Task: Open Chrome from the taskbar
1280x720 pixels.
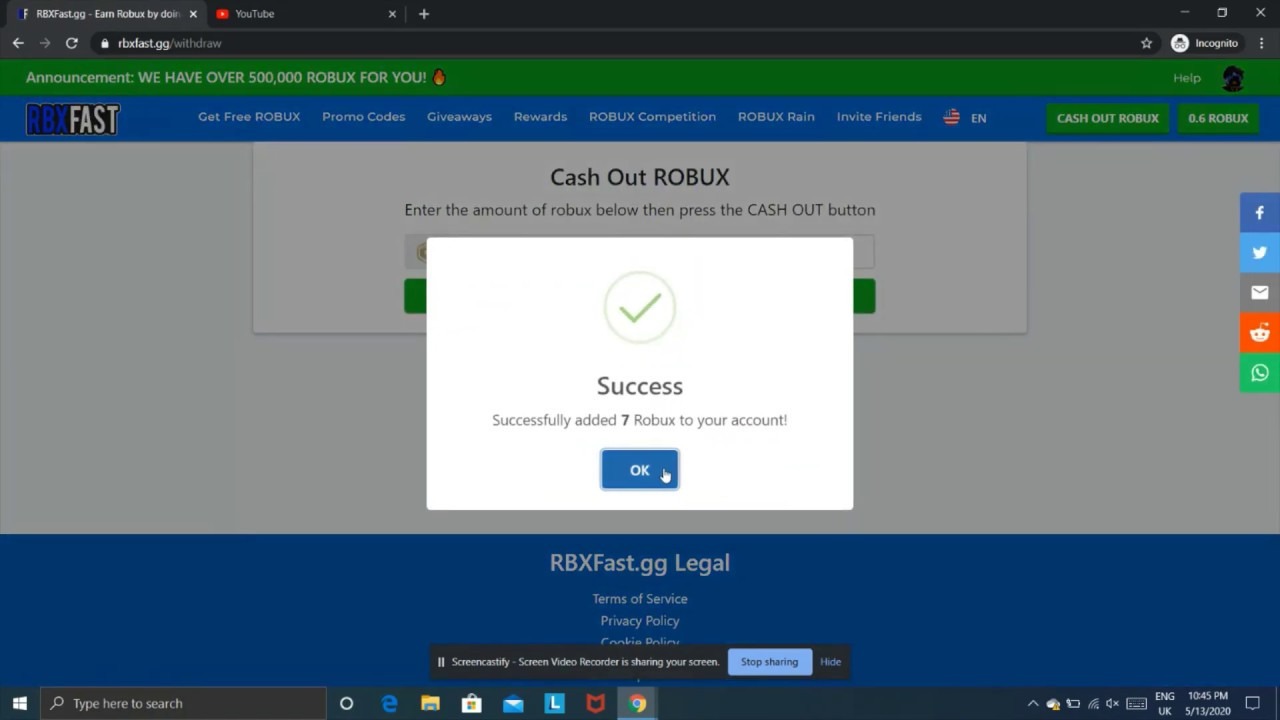Action: [637, 703]
